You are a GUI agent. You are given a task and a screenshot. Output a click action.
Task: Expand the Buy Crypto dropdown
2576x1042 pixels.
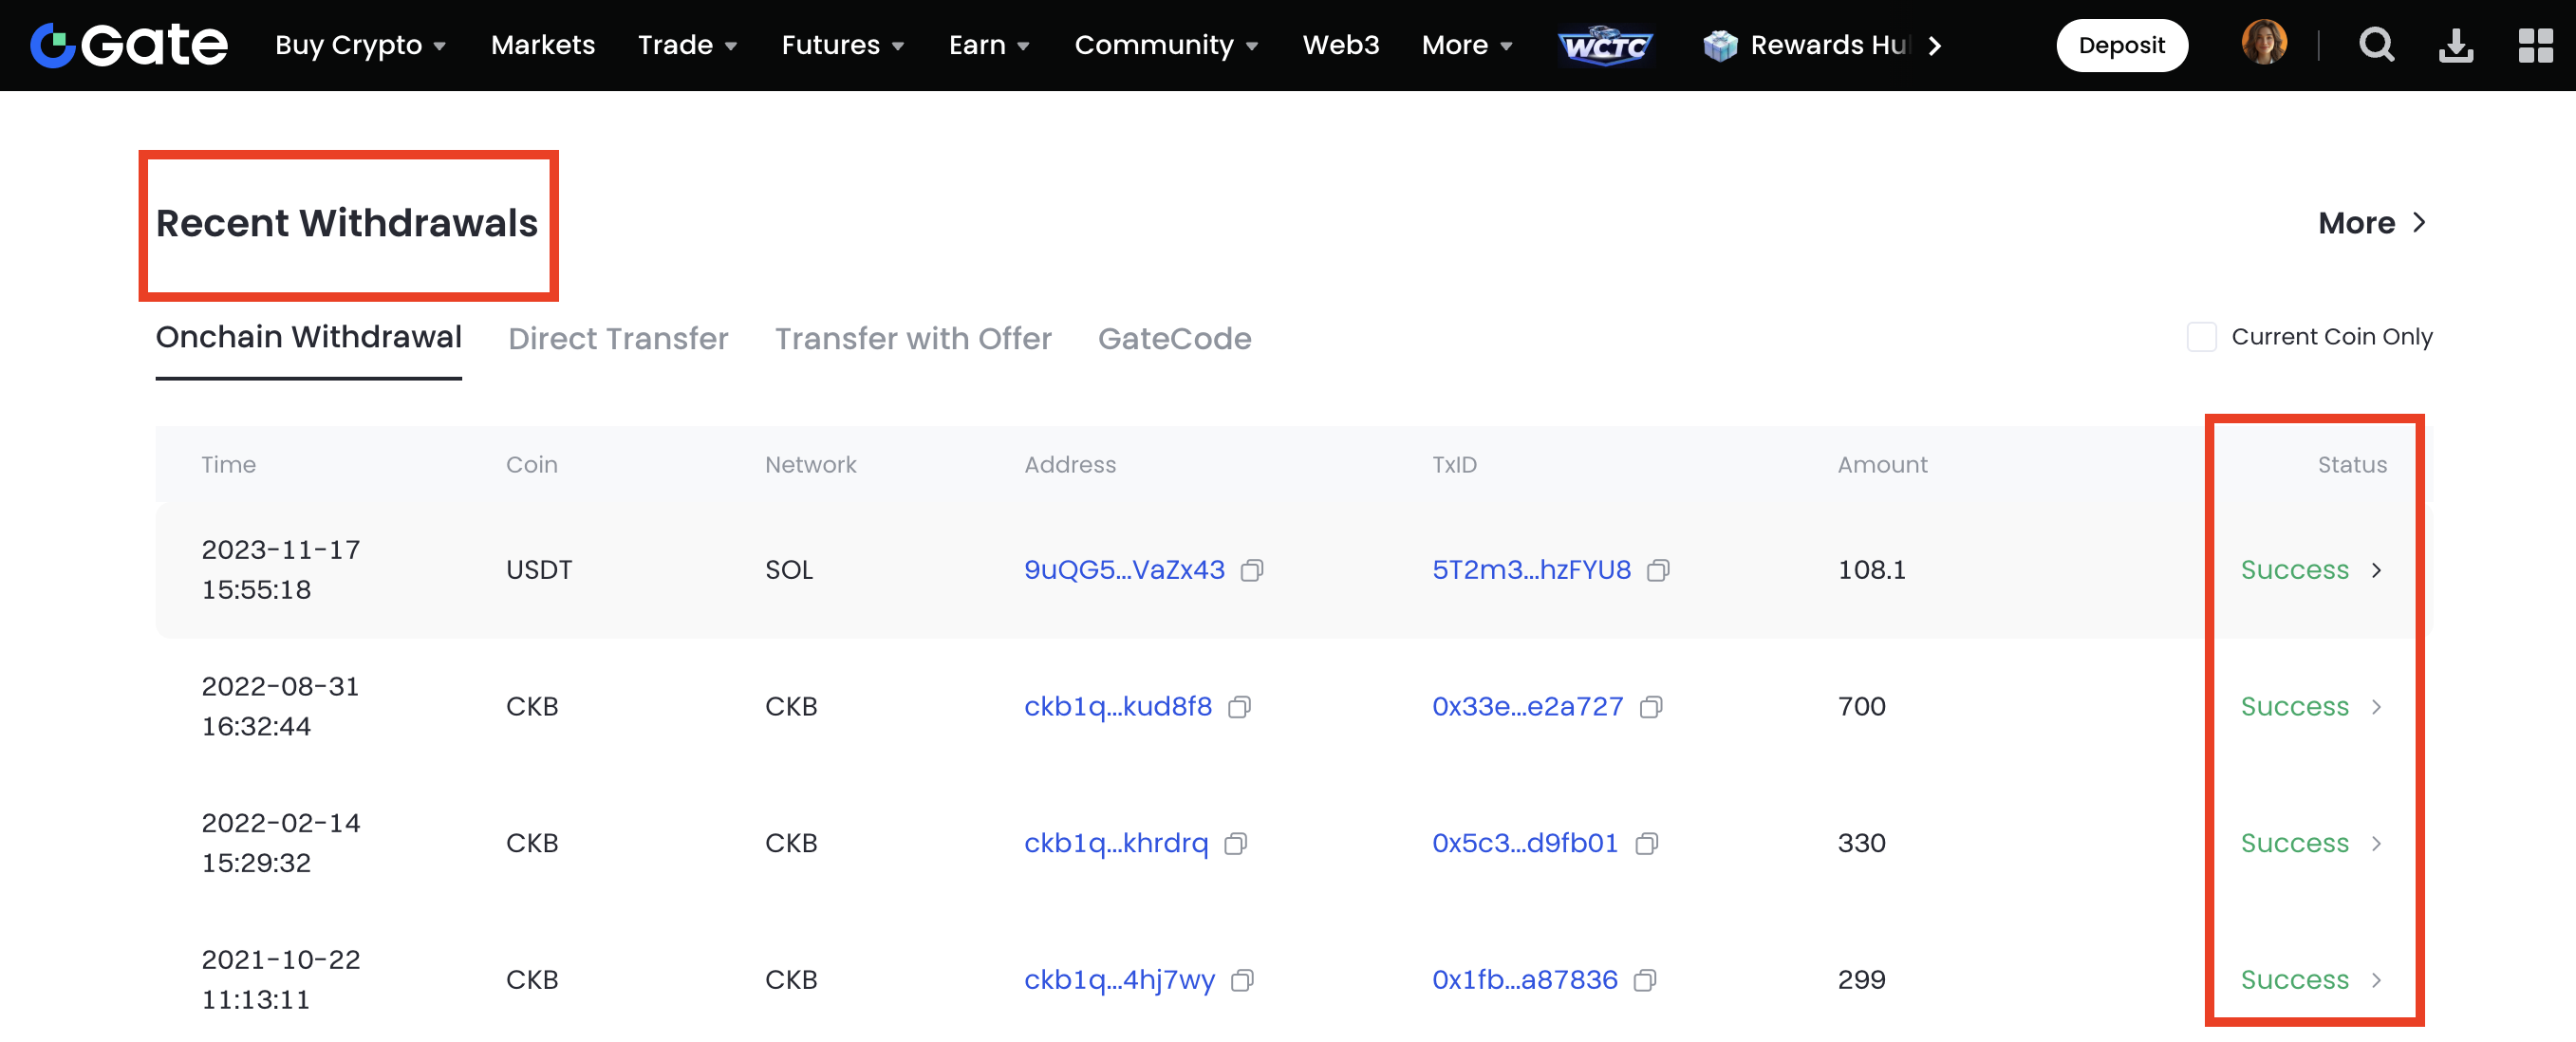(360, 45)
